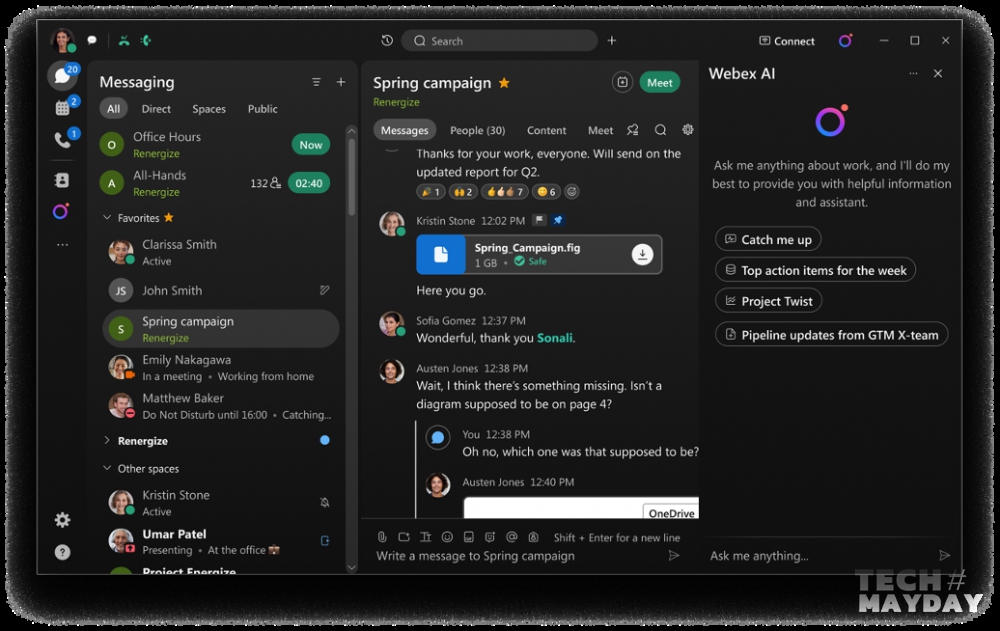Open the Messaging tab with 20 badge
This screenshot has width=1000, height=631.
point(62,76)
